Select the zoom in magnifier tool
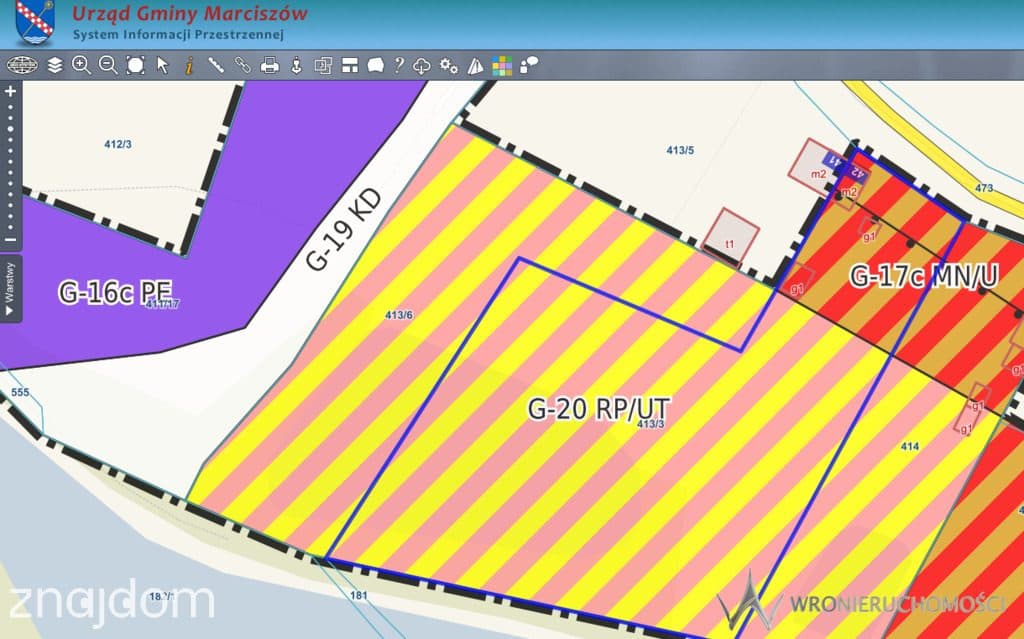Screen dimensions: 1024x639 81,65
